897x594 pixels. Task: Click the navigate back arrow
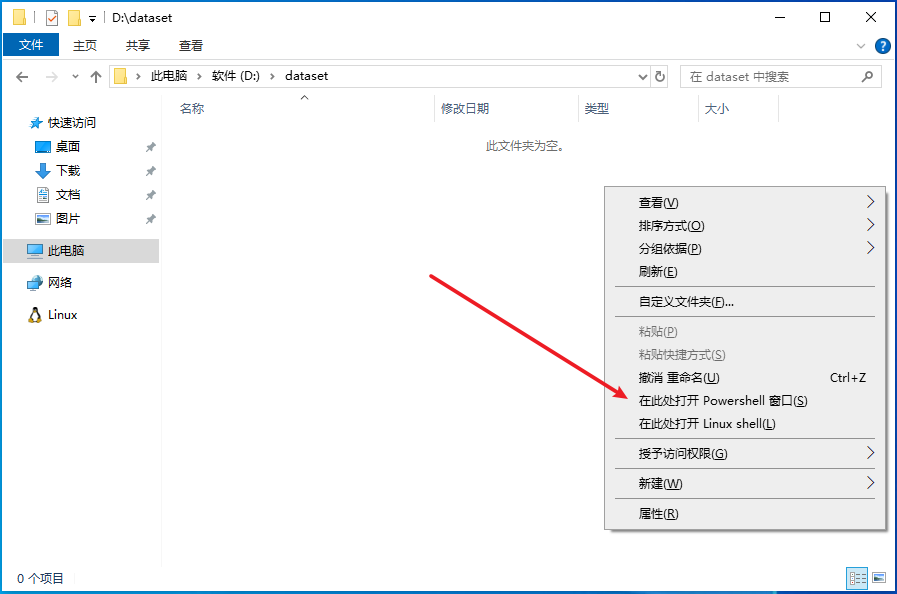pos(21,76)
